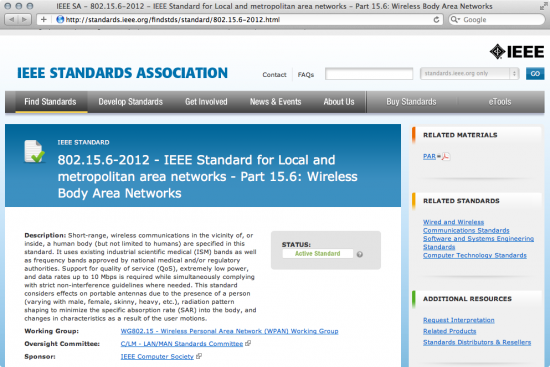The height and width of the screenshot is (367, 550).
Task: Open Computer Technology Standards link
Action: (x=475, y=255)
